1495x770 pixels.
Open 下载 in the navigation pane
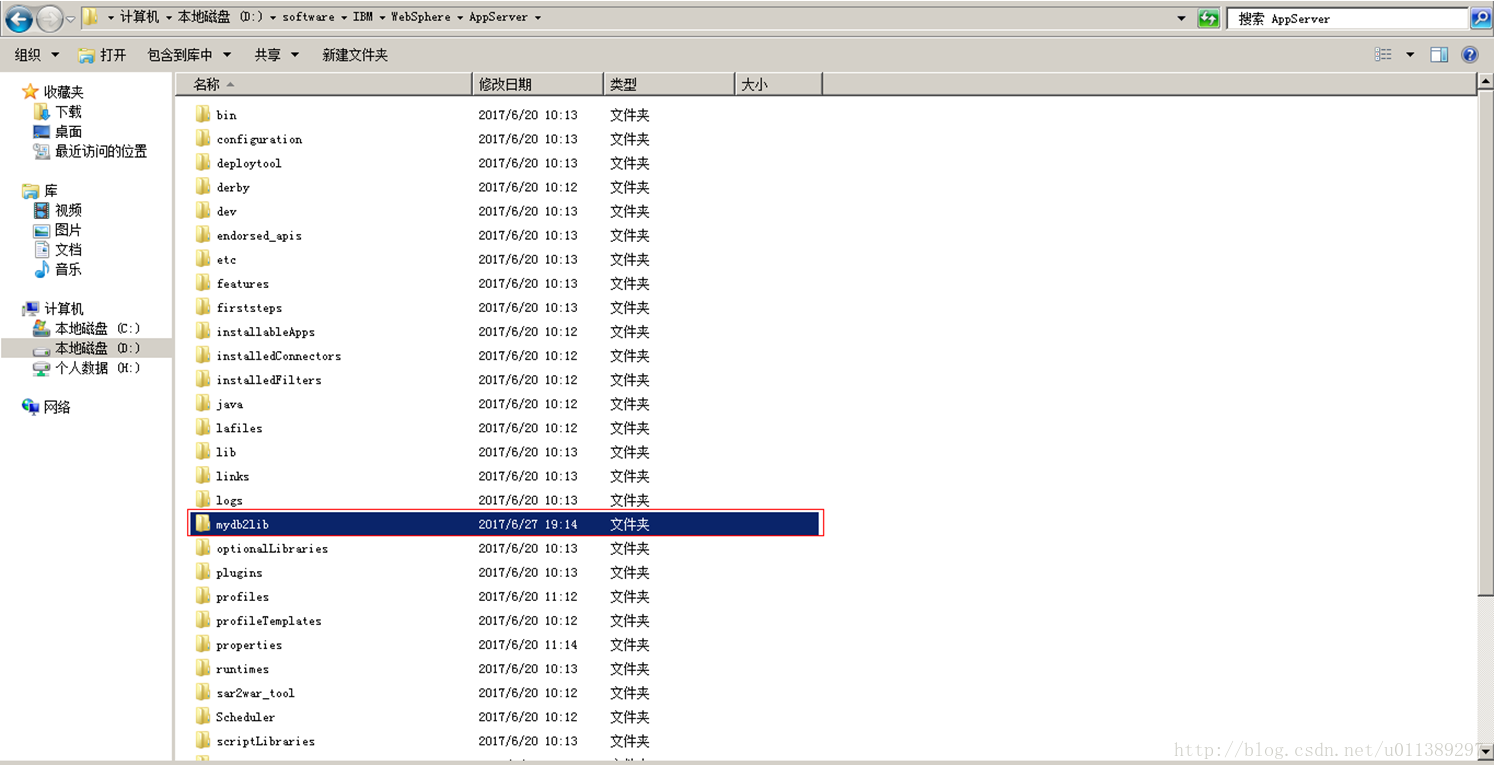68,112
